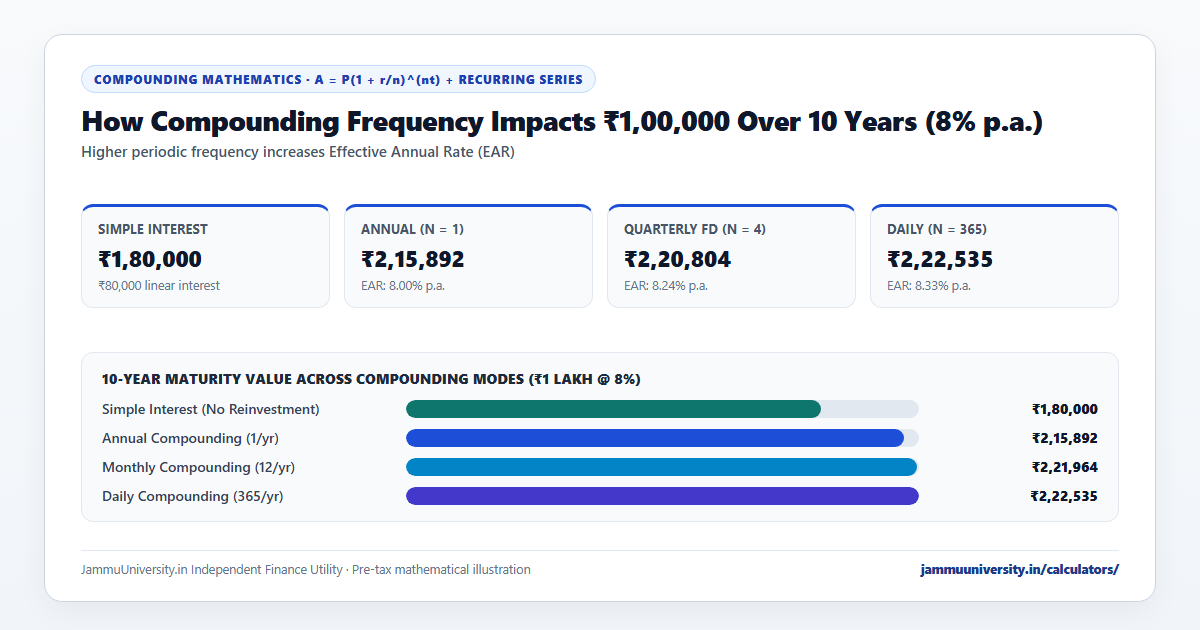This screenshot has height=630, width=1200.
Task: Click 'EAR: 8.24% p.a.' text
Action: coord(666,286)
